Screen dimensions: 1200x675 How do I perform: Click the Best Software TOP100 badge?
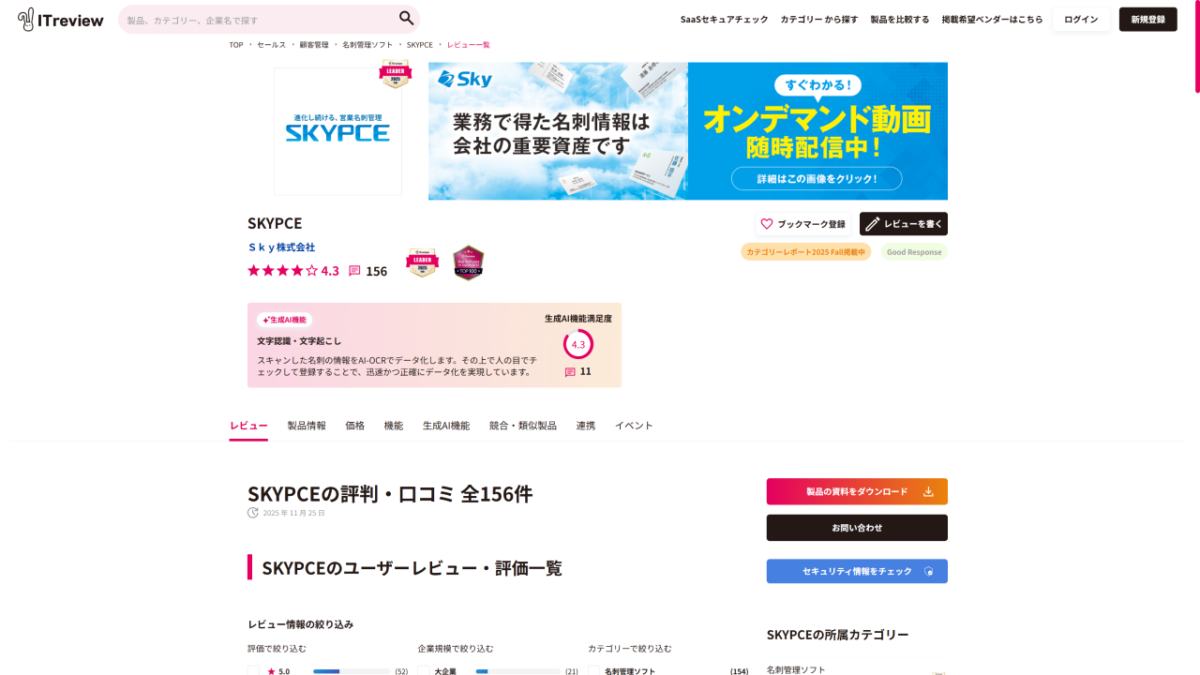(466, 261)
